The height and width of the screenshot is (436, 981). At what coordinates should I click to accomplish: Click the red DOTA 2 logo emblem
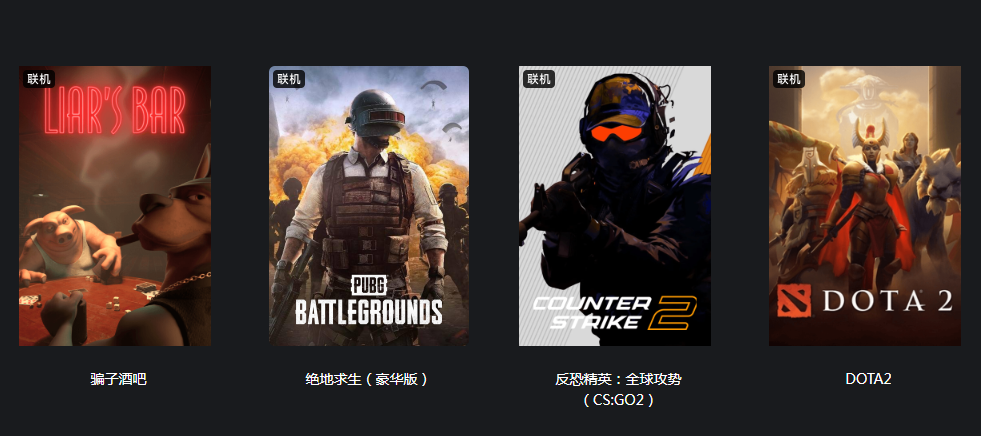794,302
